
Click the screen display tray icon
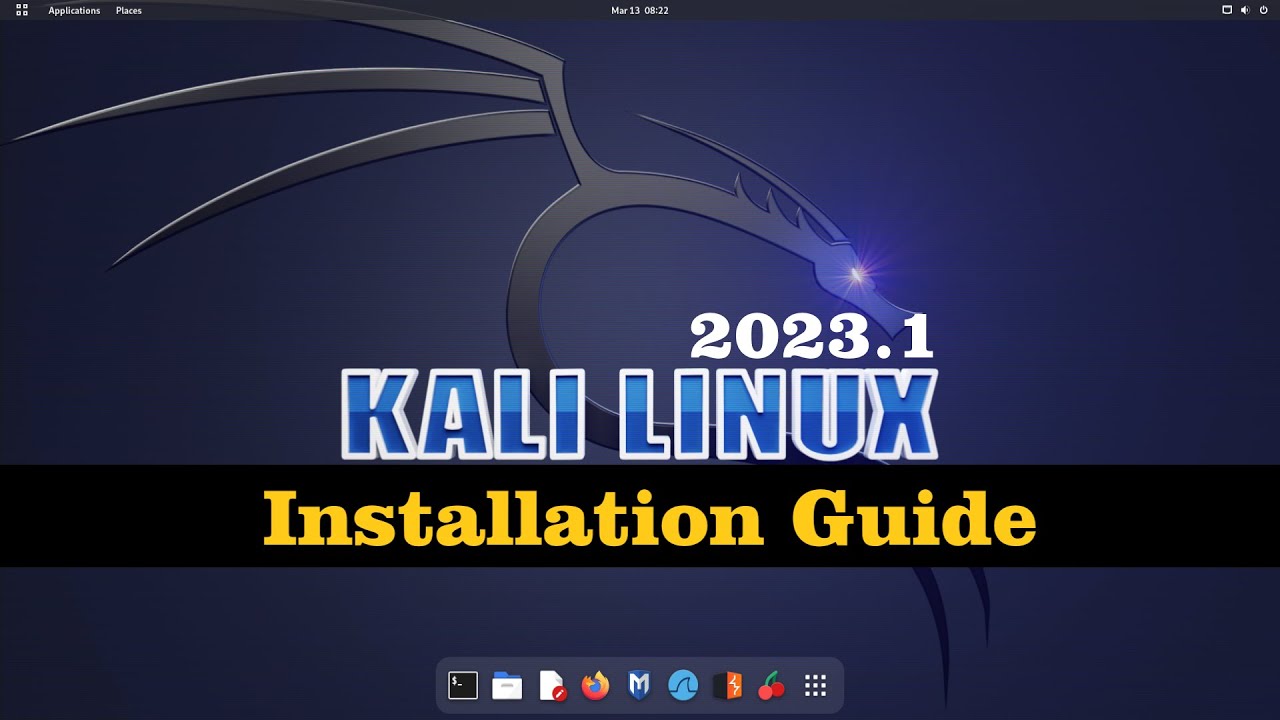1227,10
